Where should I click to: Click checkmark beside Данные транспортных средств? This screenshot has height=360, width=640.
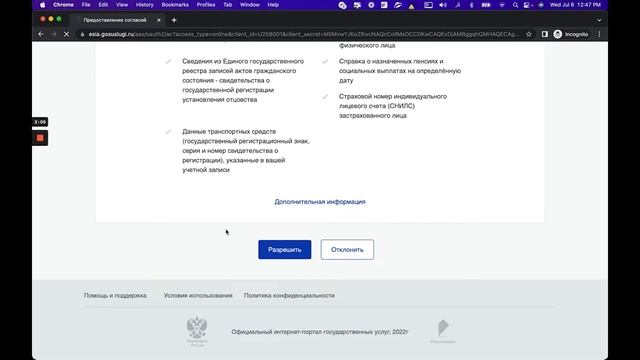(168, 131)
